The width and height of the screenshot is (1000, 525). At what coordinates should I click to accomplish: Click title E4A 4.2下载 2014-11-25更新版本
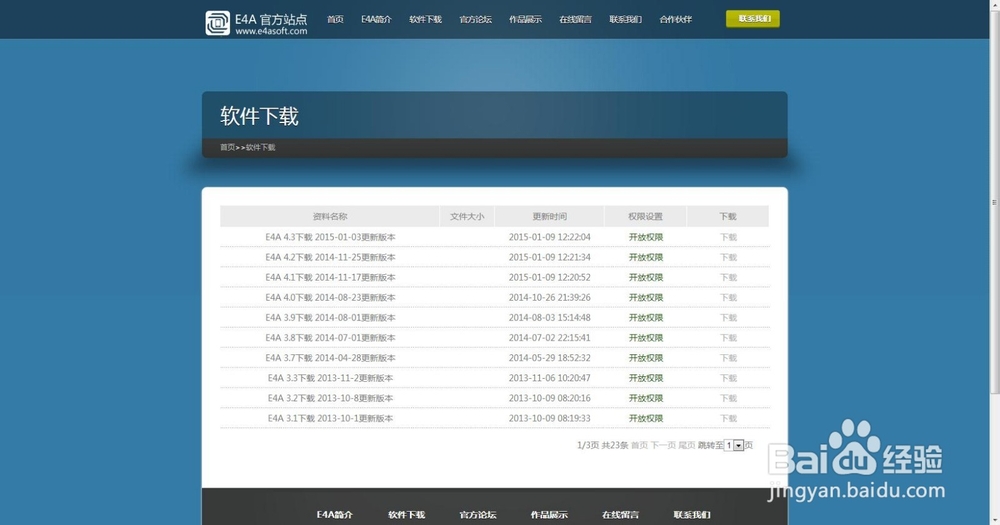point(330,257)
